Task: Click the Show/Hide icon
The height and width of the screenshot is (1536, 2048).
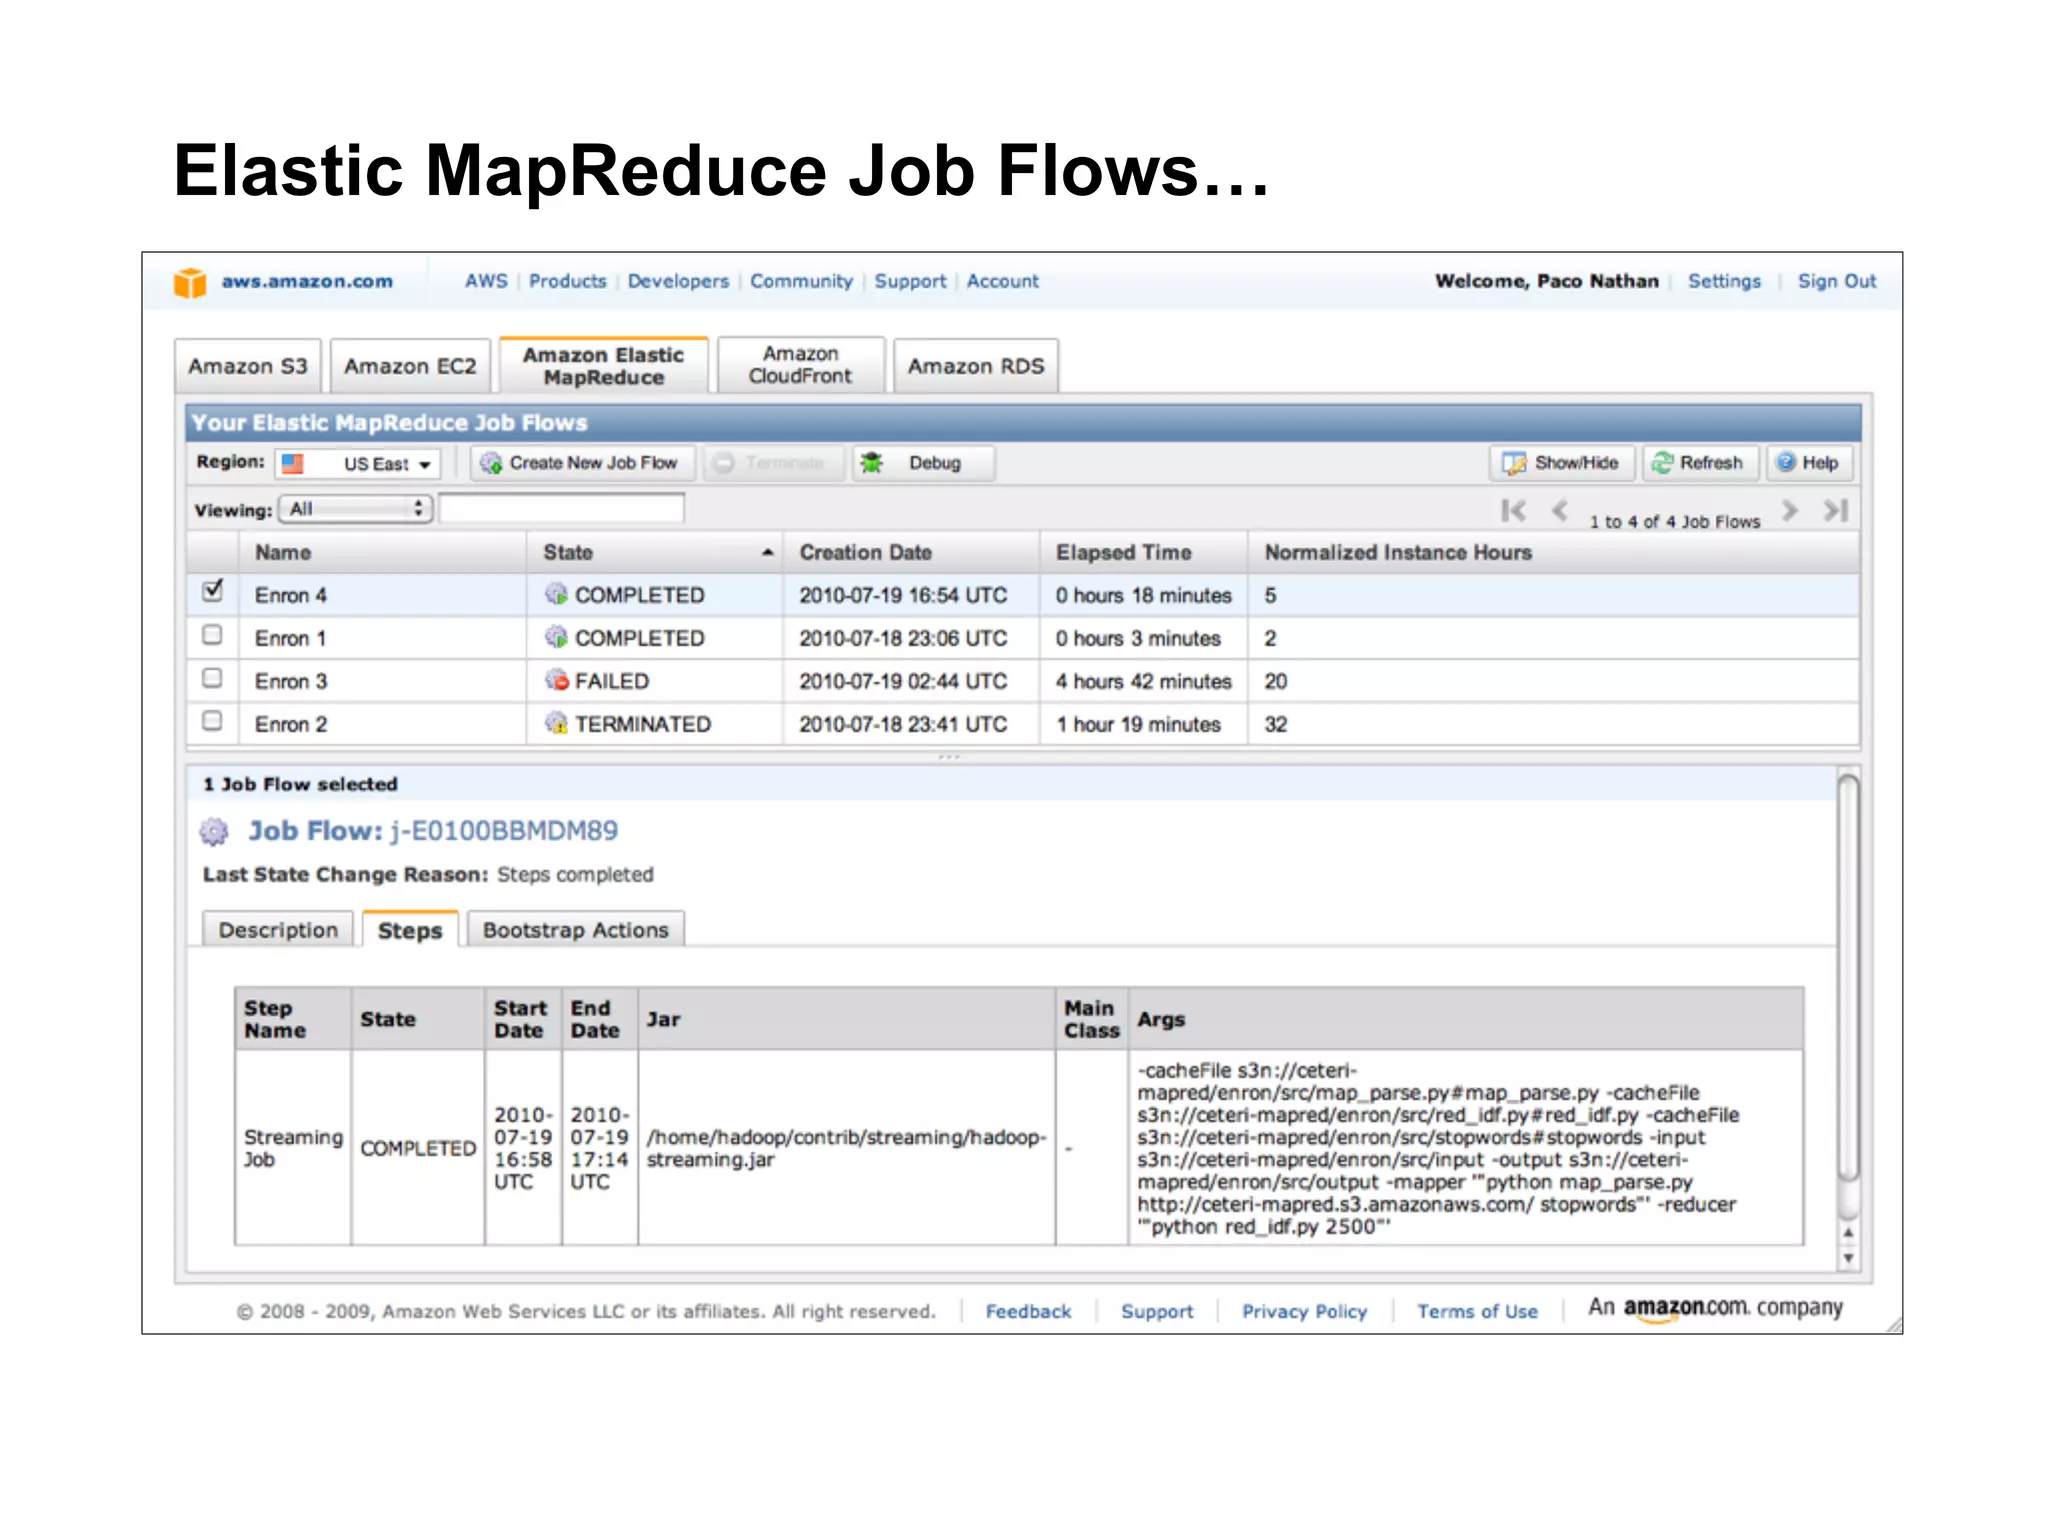Action: [1514, 463]
